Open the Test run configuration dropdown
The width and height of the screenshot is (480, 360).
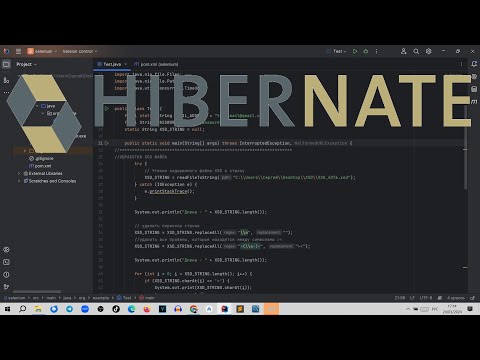click(x=336, y=51)
